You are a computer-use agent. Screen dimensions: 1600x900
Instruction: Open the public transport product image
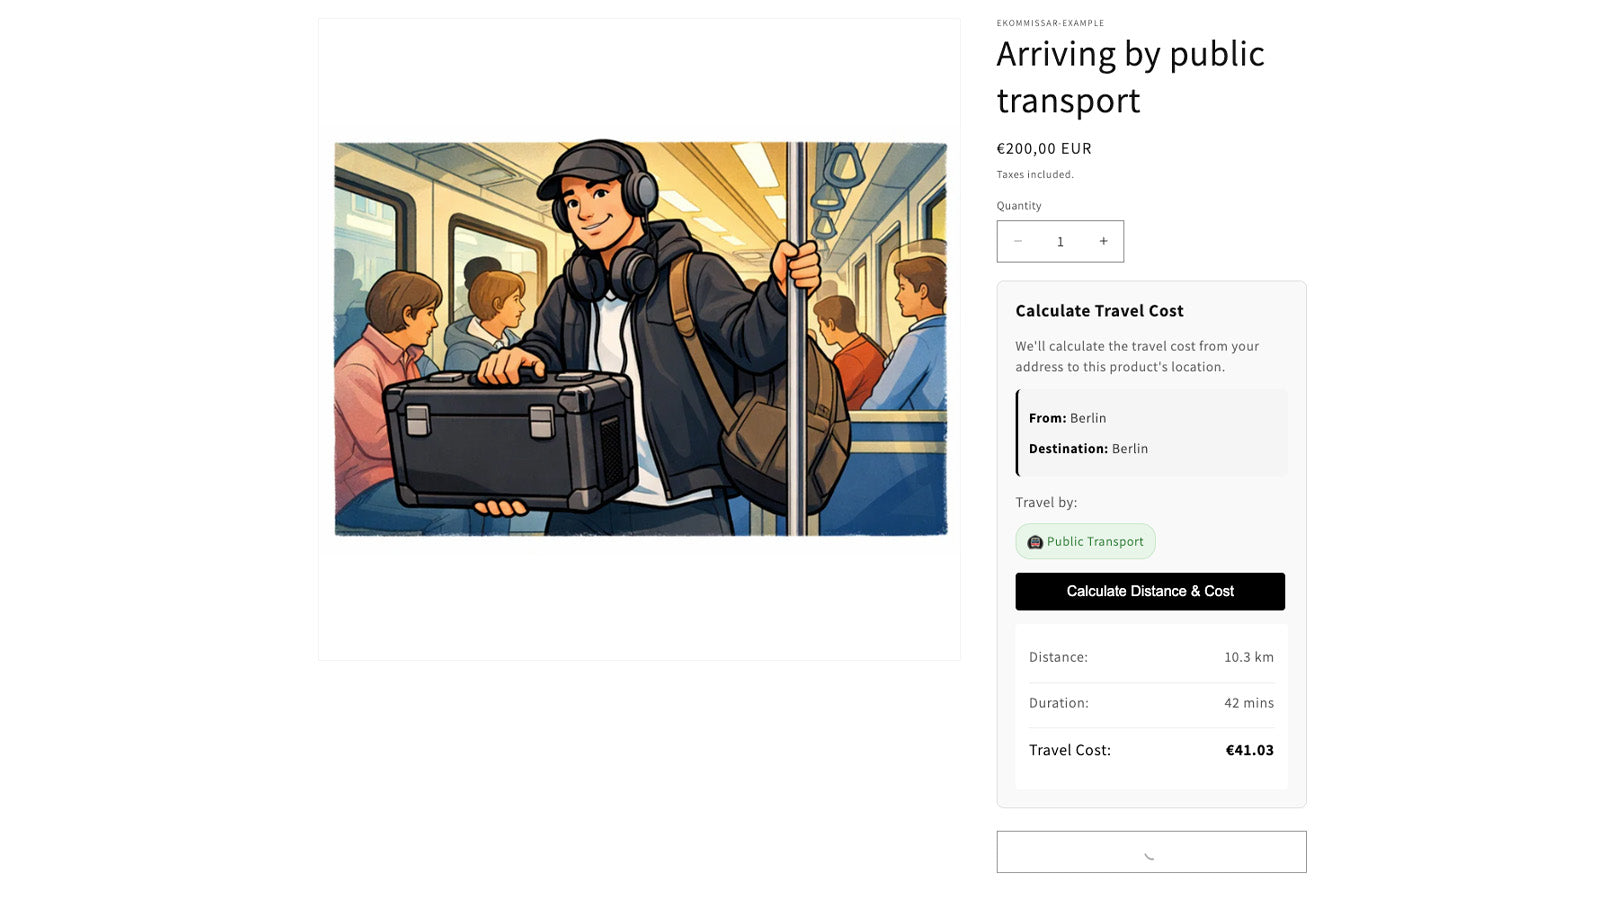pos(640,338)
